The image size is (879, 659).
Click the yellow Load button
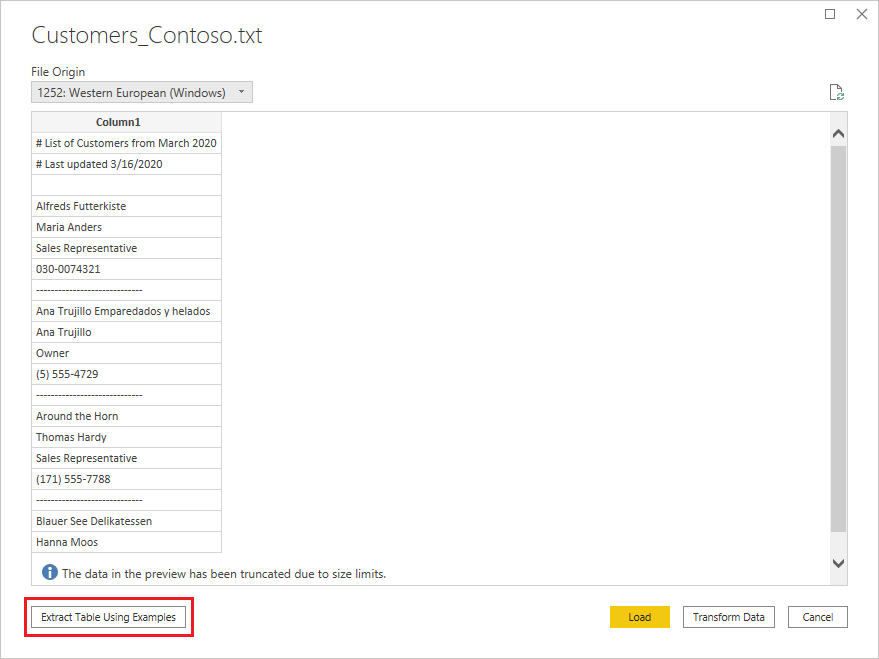pyautogui.click(x=640, y=617)
